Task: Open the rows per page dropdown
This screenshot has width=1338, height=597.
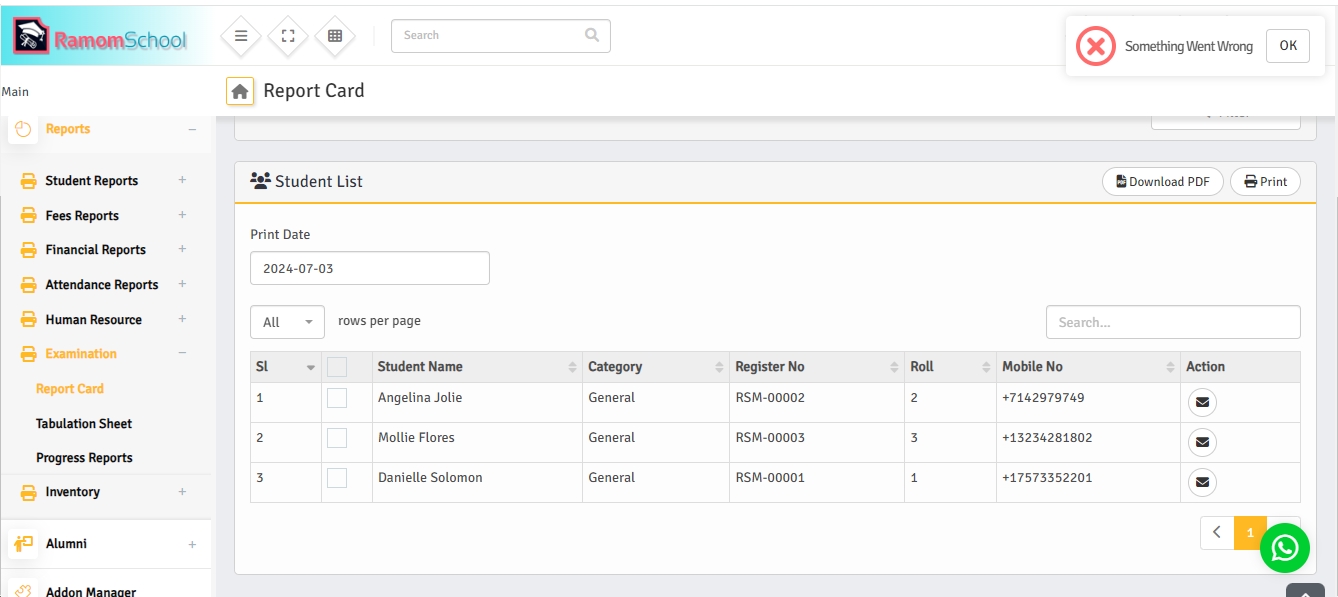Action: point(287,322)
